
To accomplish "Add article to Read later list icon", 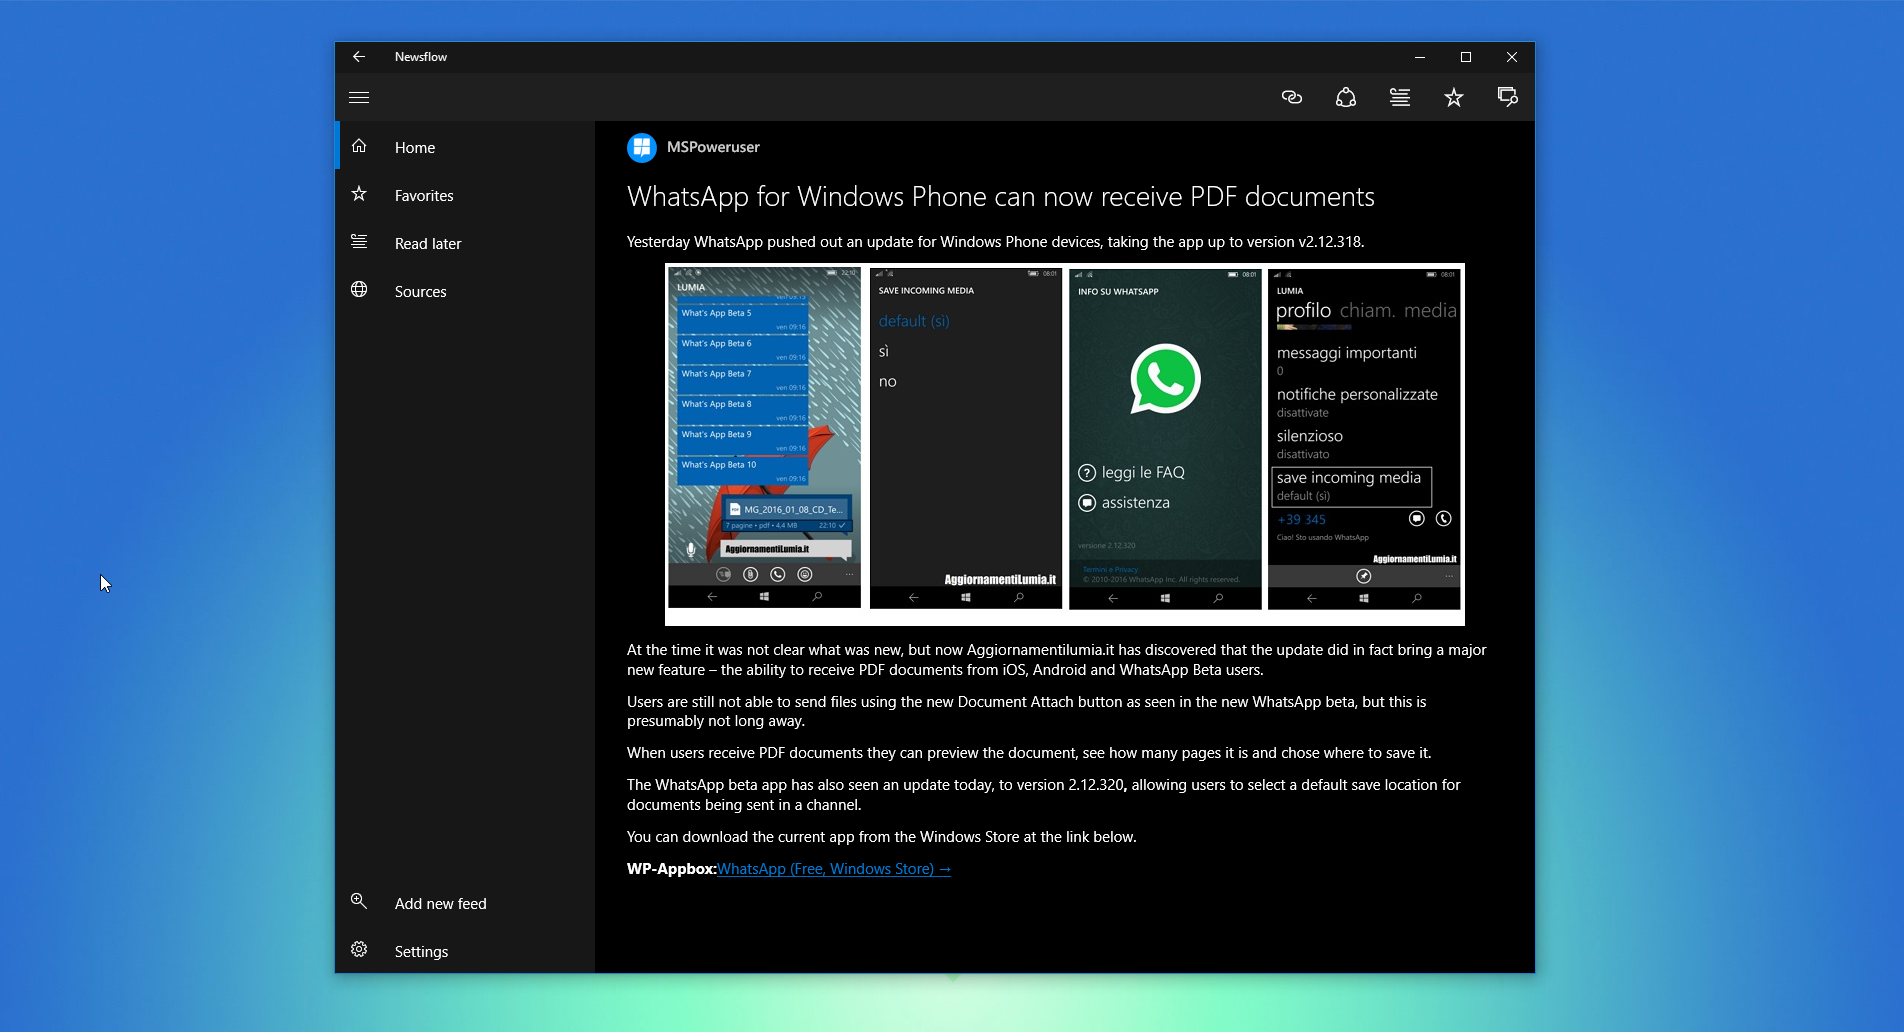I will click(1400, 97).
